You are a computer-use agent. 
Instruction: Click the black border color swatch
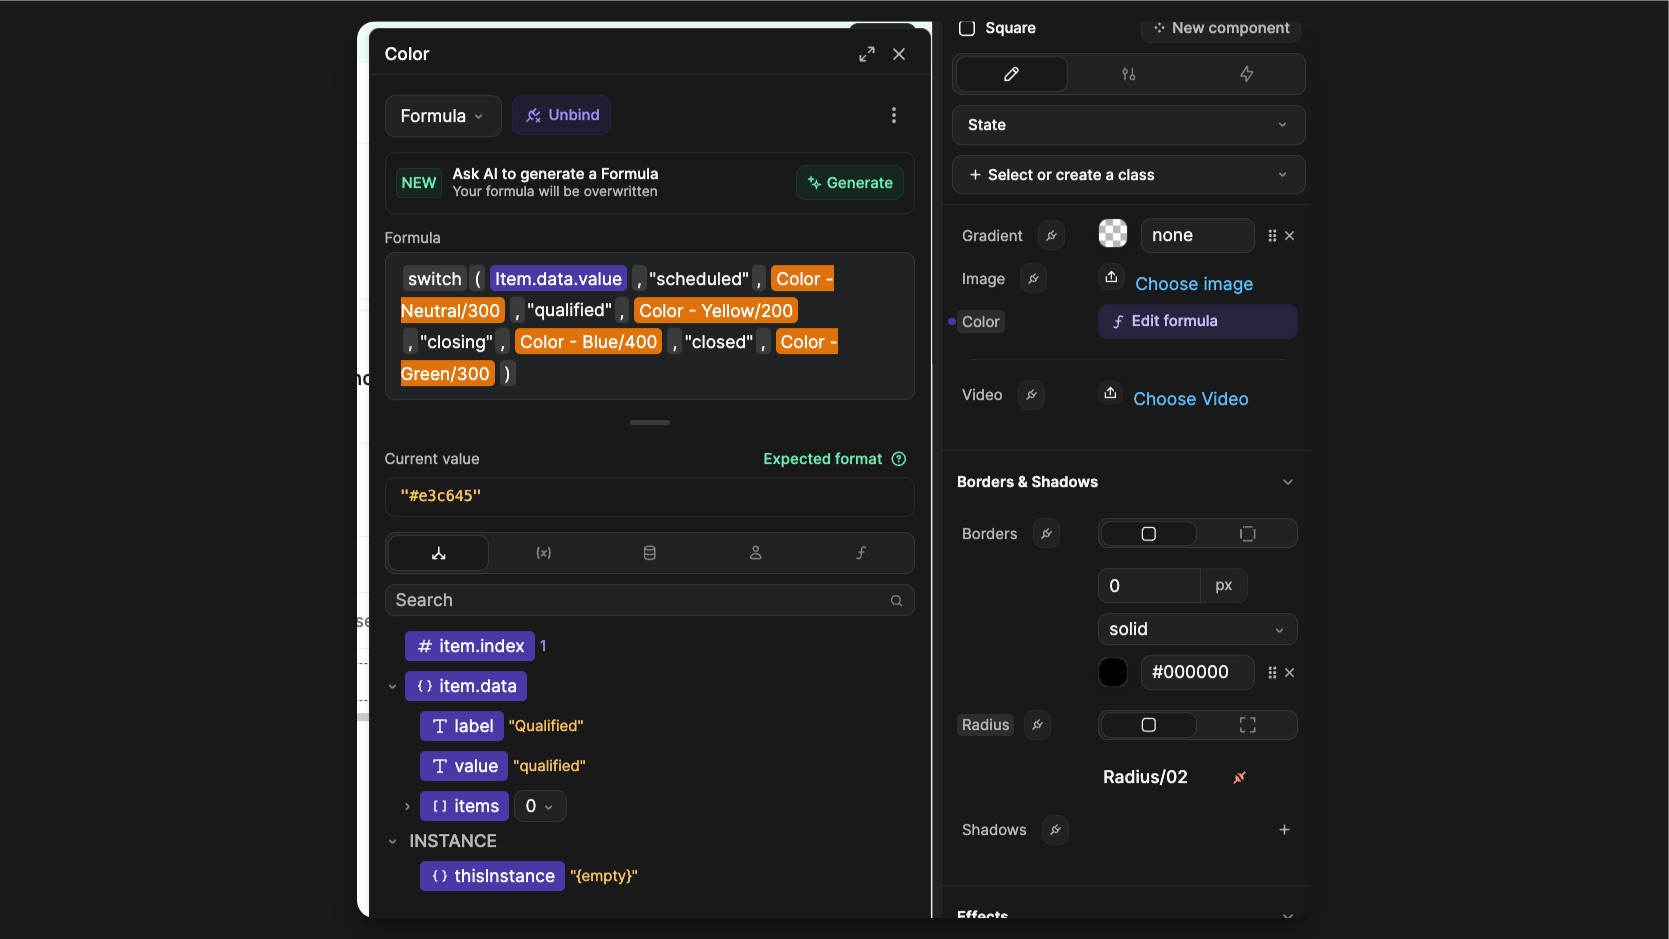1112,673
